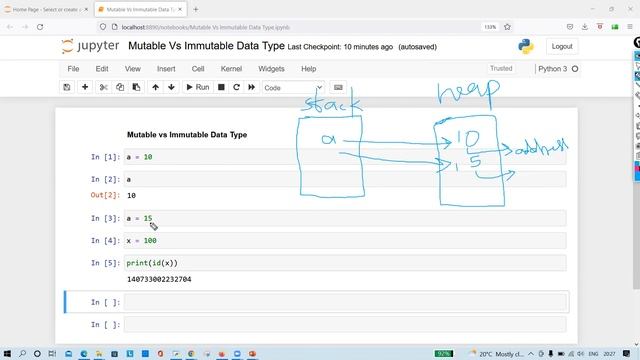Image resolution: width=640 pixels, height=360 pixels.
Task: Close the Mutable Vs Immutable Data Type tab
Action: 180,9
